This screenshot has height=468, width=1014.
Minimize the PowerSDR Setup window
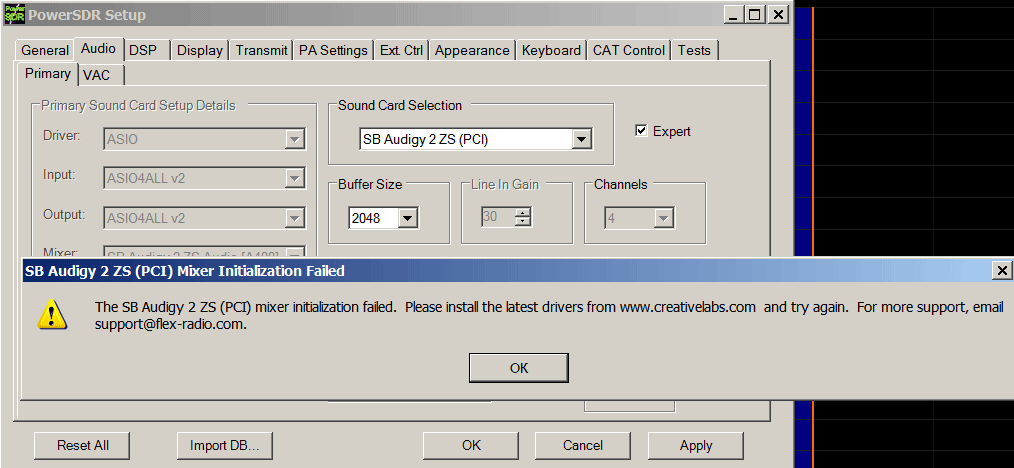click(x=735, y=15)
